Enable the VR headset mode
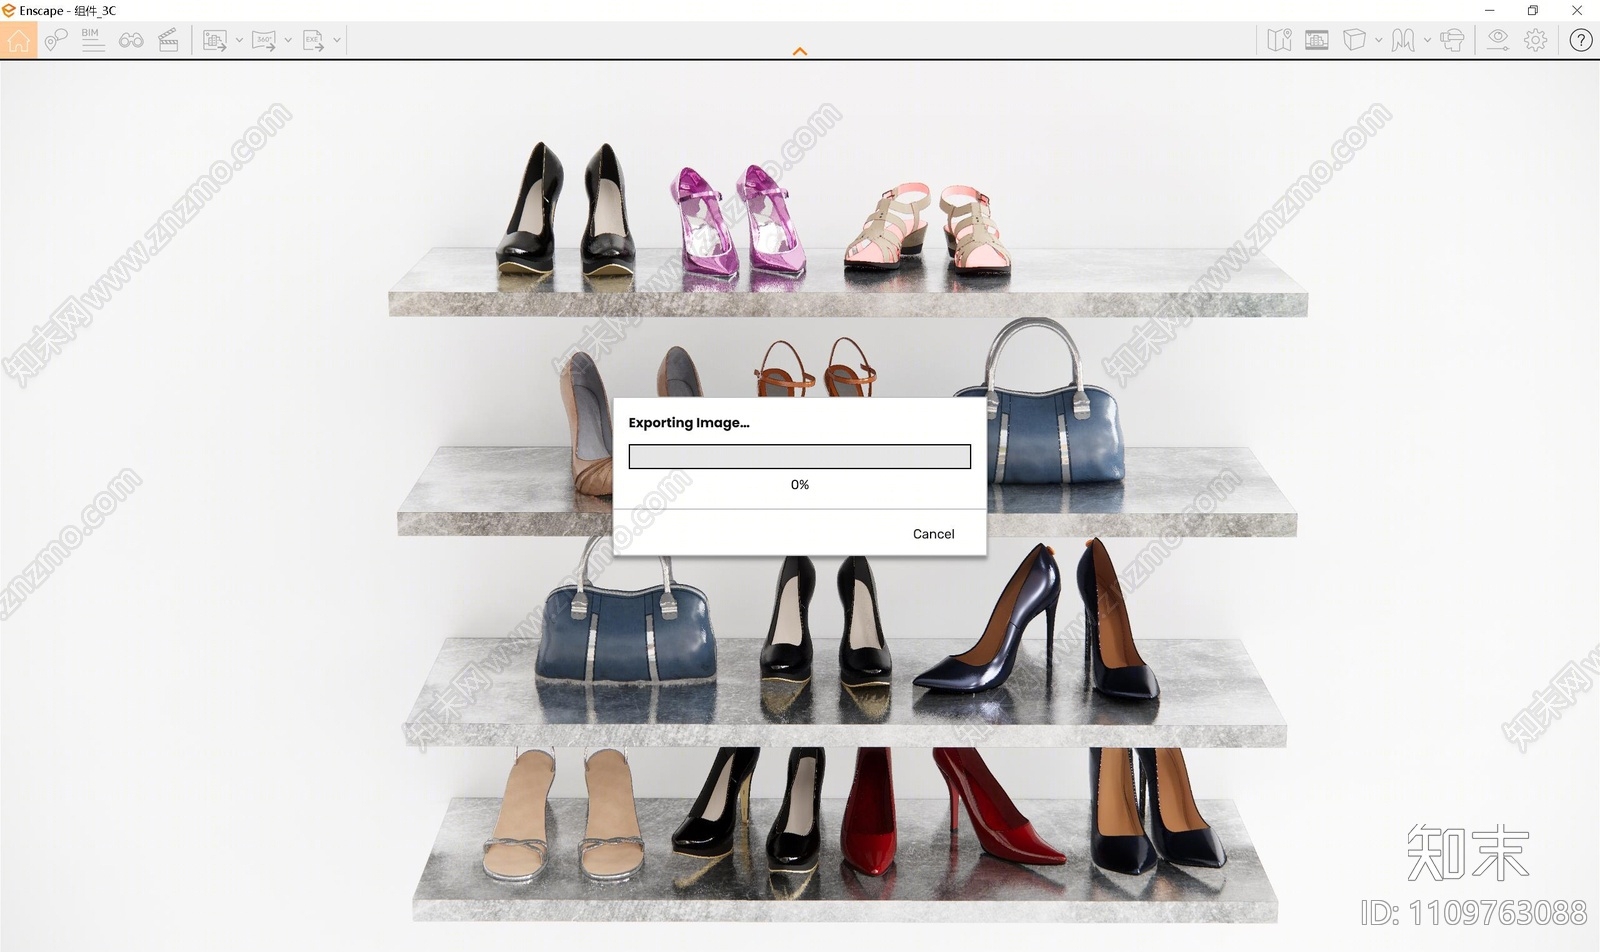Screen dimensions: 1600x952 [1453, 40]
